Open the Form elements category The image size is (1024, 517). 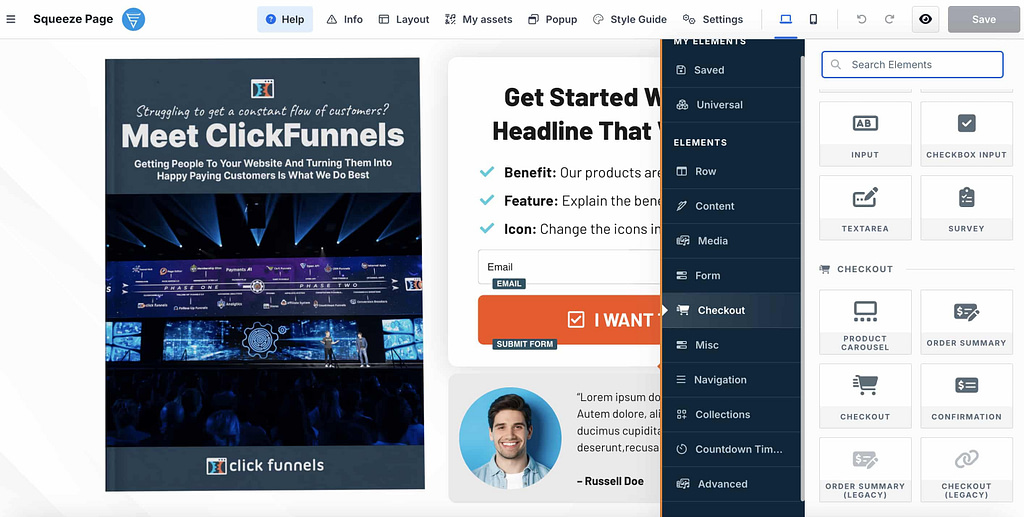[x=732, y=275]
